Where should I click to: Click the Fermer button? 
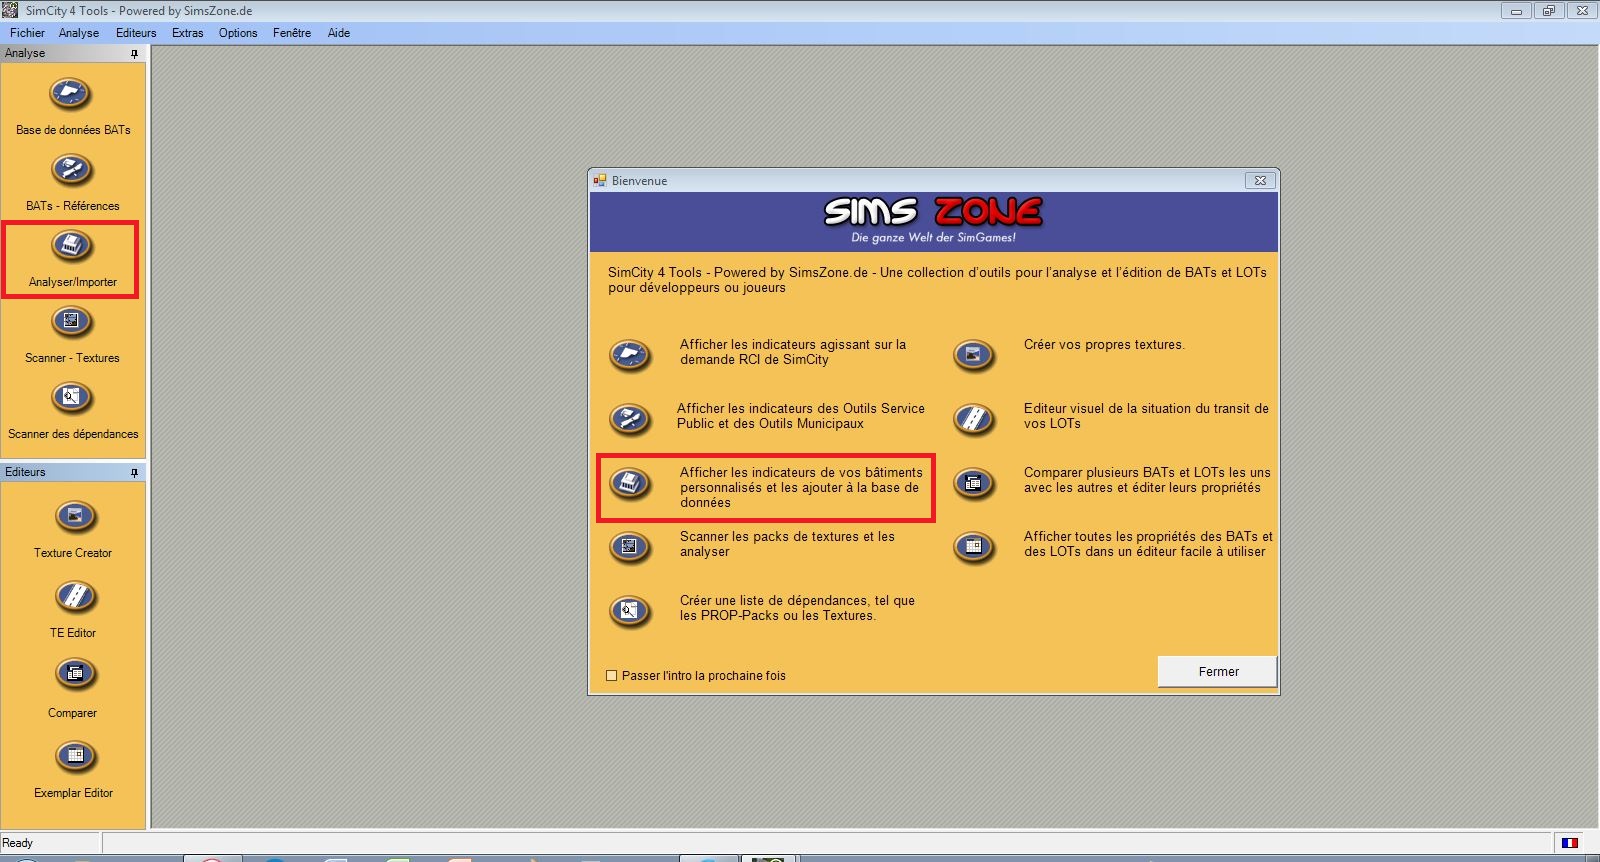pos(1218,672)
